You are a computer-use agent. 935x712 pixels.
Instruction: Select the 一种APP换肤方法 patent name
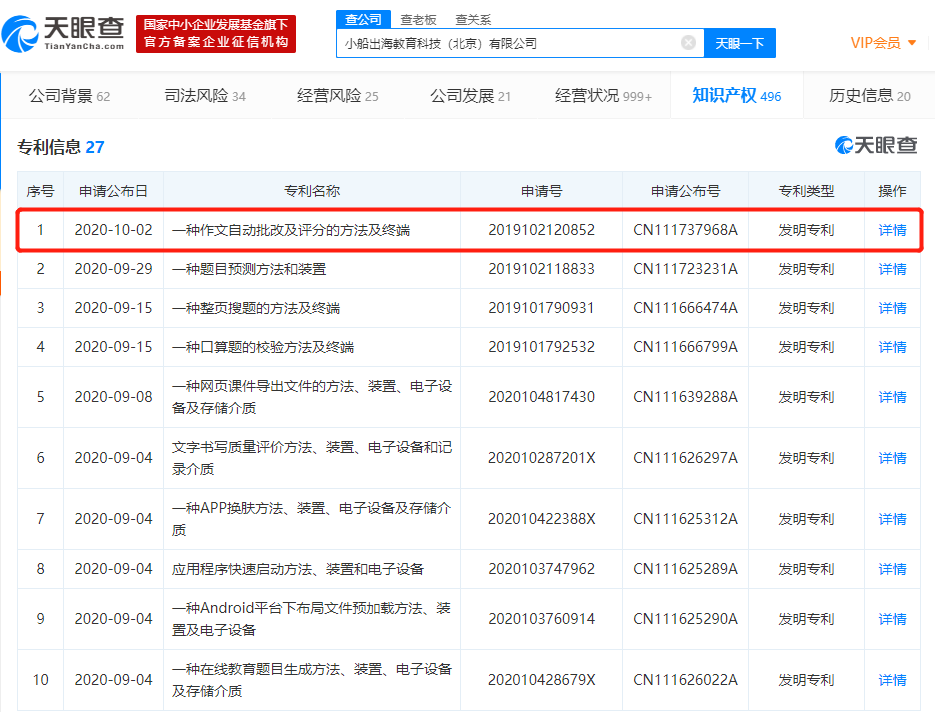312,519
